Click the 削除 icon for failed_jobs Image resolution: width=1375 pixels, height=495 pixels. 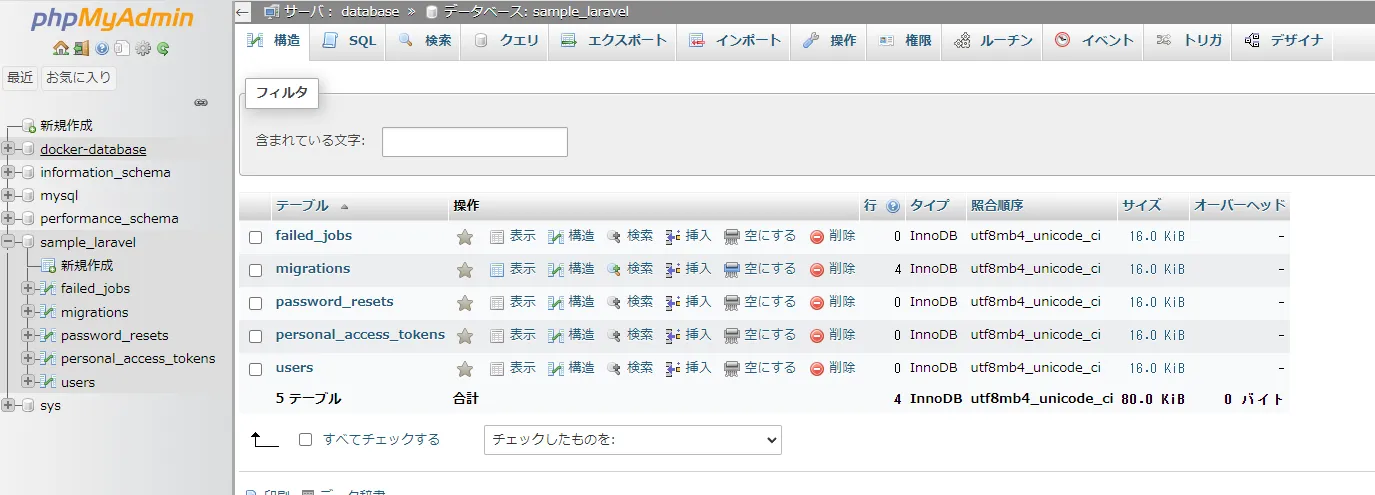pos(817,237)
